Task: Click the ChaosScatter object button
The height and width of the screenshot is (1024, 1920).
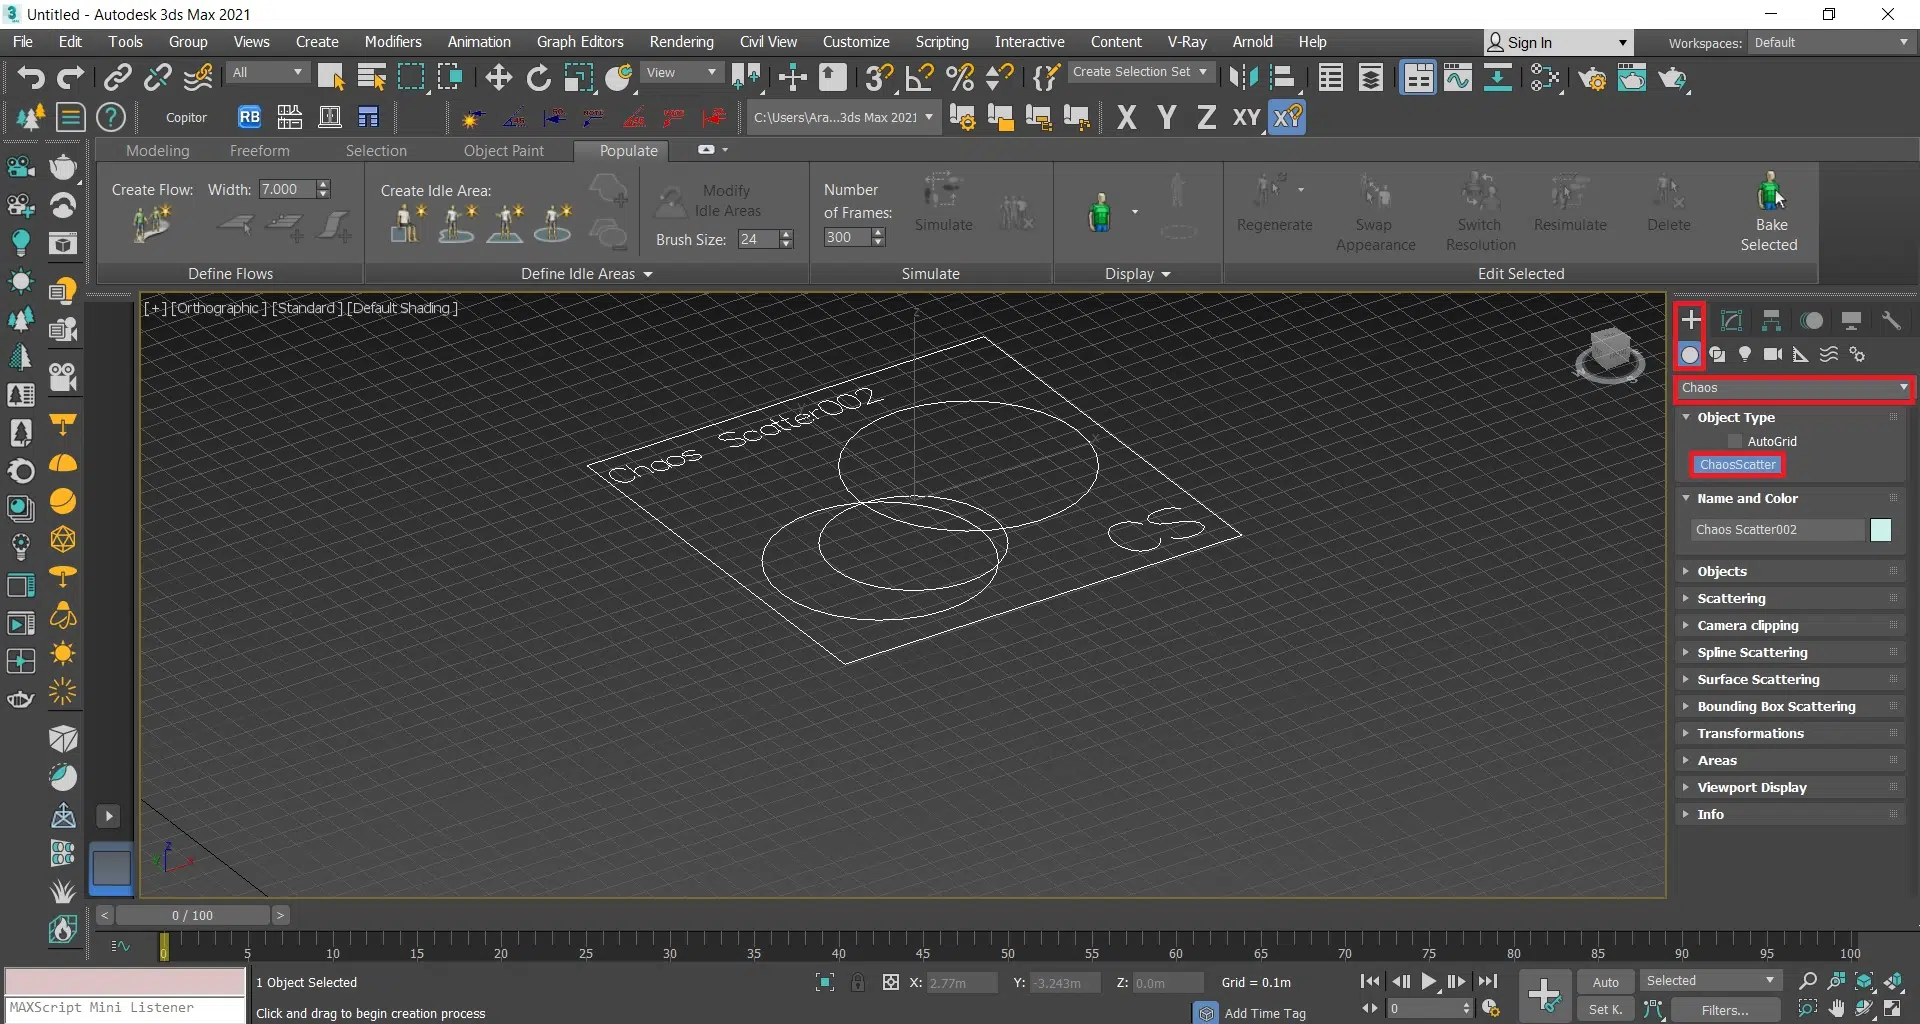Action: tap(1737, 465)
